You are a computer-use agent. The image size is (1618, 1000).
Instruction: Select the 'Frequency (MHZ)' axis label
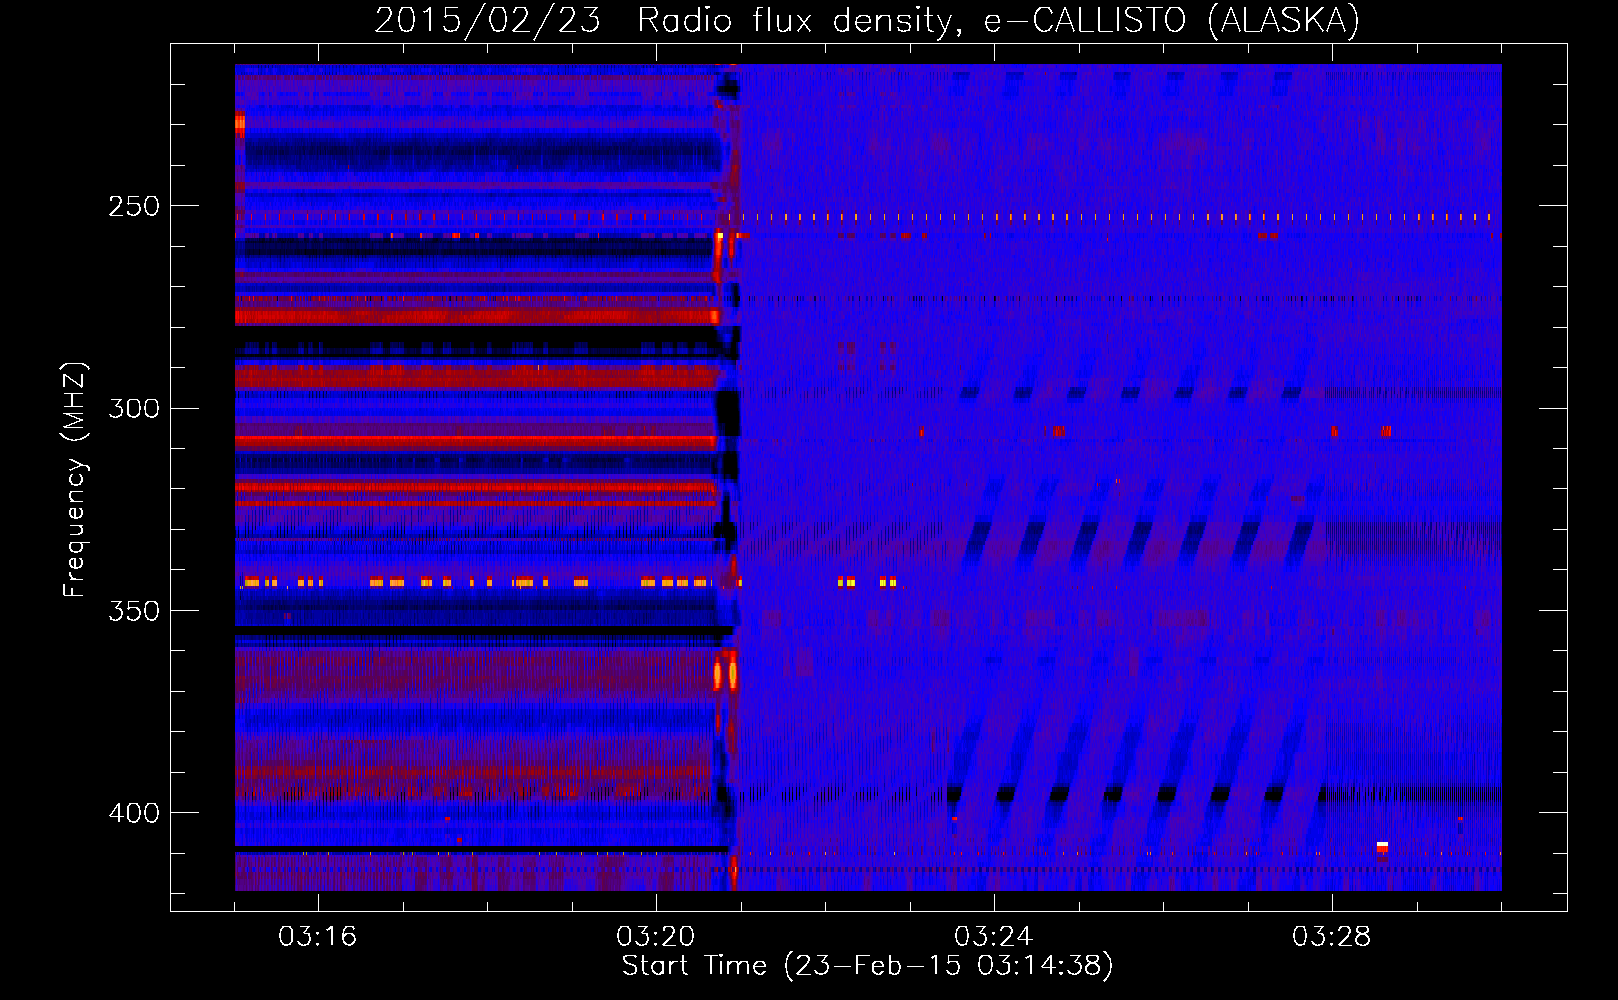75,480
